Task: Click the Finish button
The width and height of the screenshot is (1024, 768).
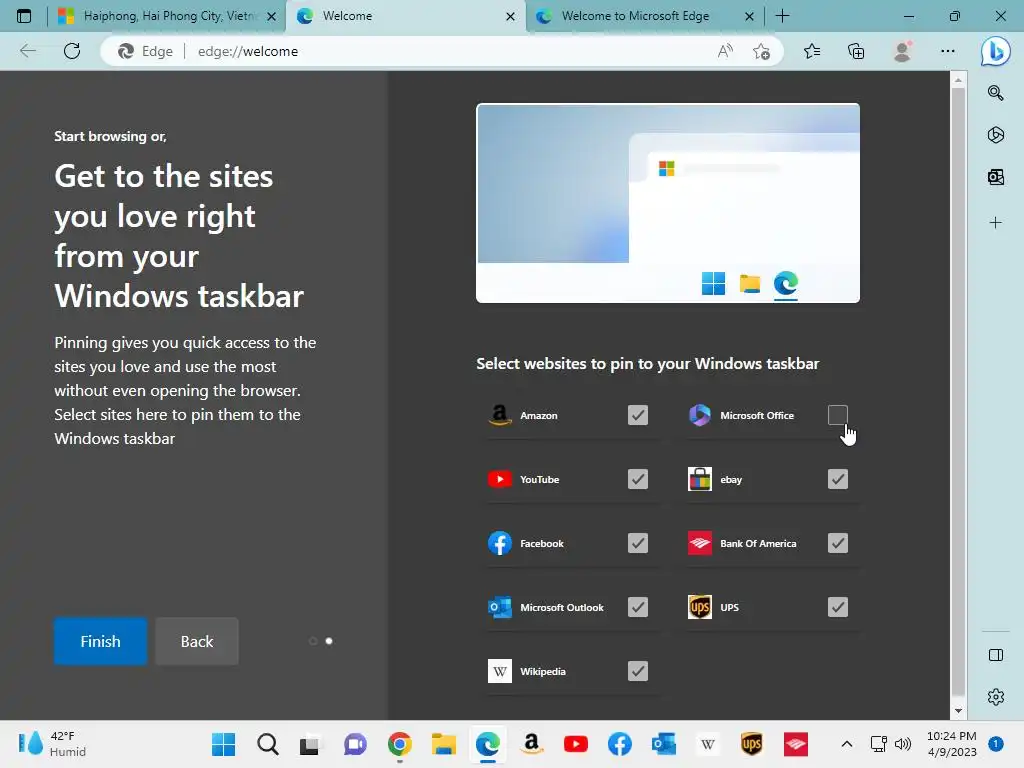Action: tap(101, 641)
